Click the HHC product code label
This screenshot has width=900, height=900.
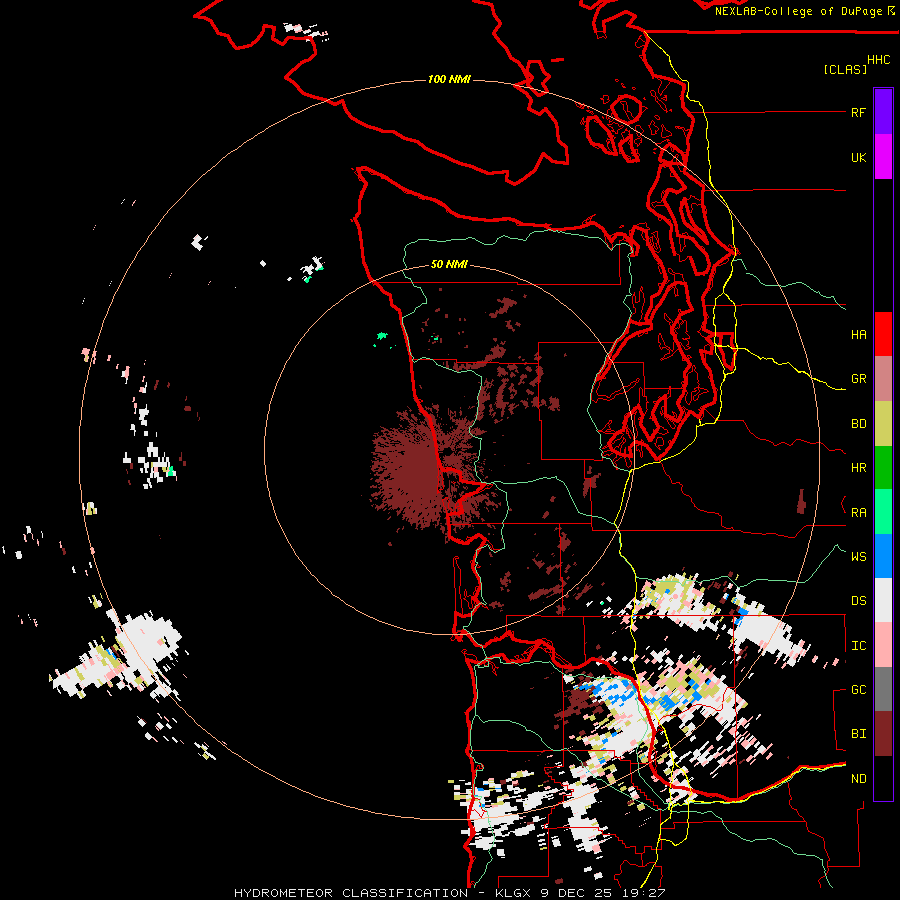(879, 60)
